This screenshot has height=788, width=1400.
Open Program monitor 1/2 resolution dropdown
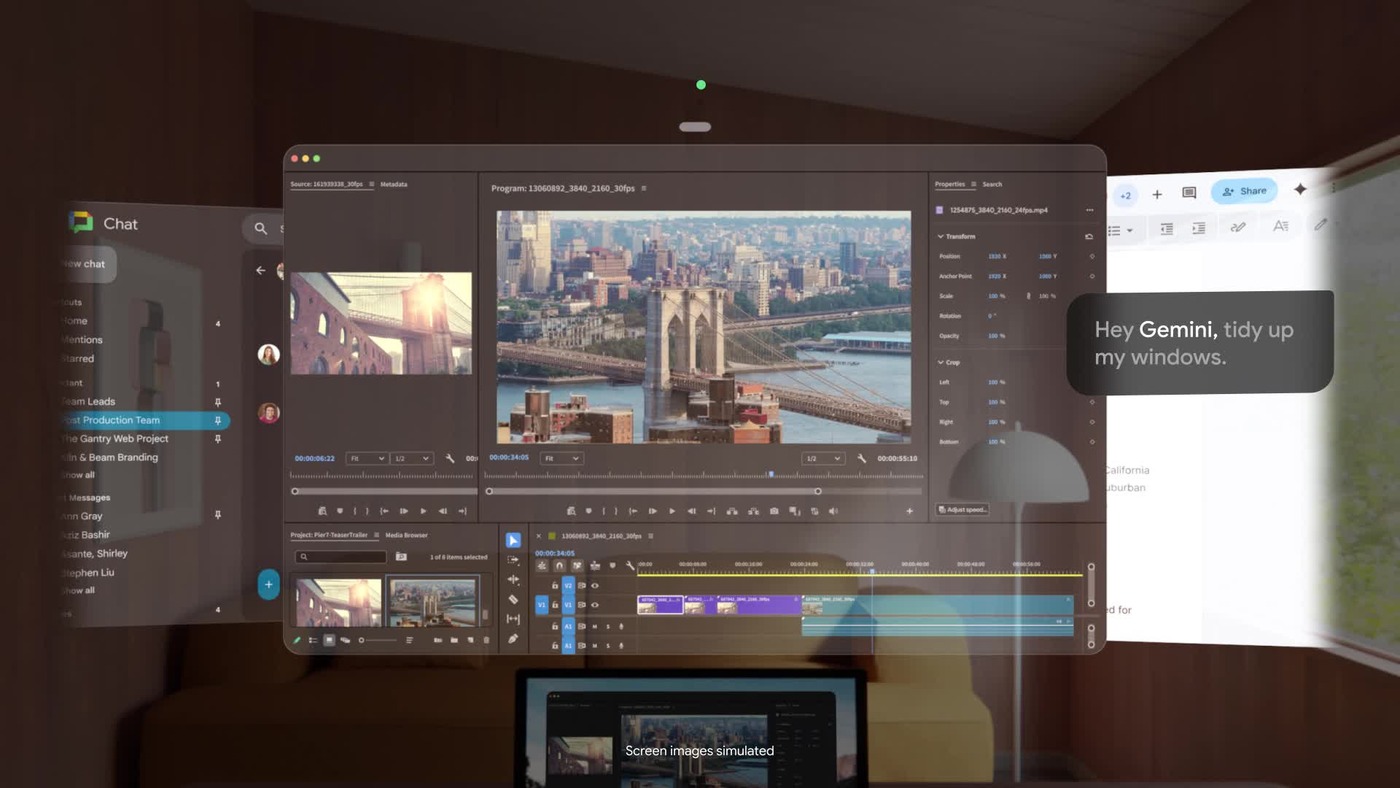(822, 458)
